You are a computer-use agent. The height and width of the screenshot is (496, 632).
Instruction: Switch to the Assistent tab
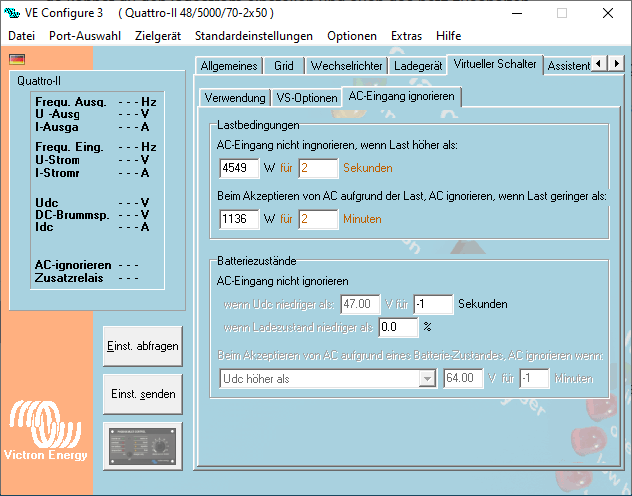[568, 66]
